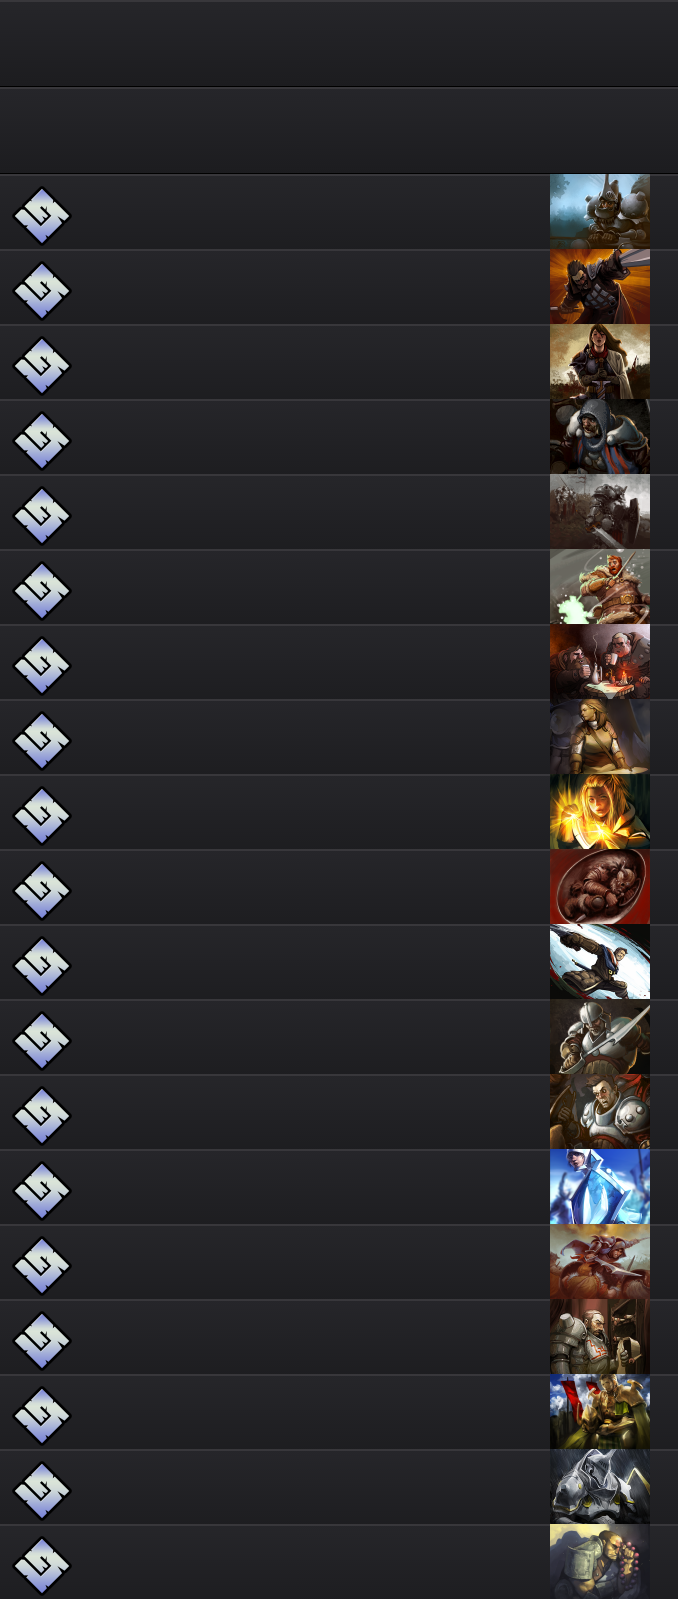Select the red-hooded rider with blade thumbnail

(x=600, y=1262)
